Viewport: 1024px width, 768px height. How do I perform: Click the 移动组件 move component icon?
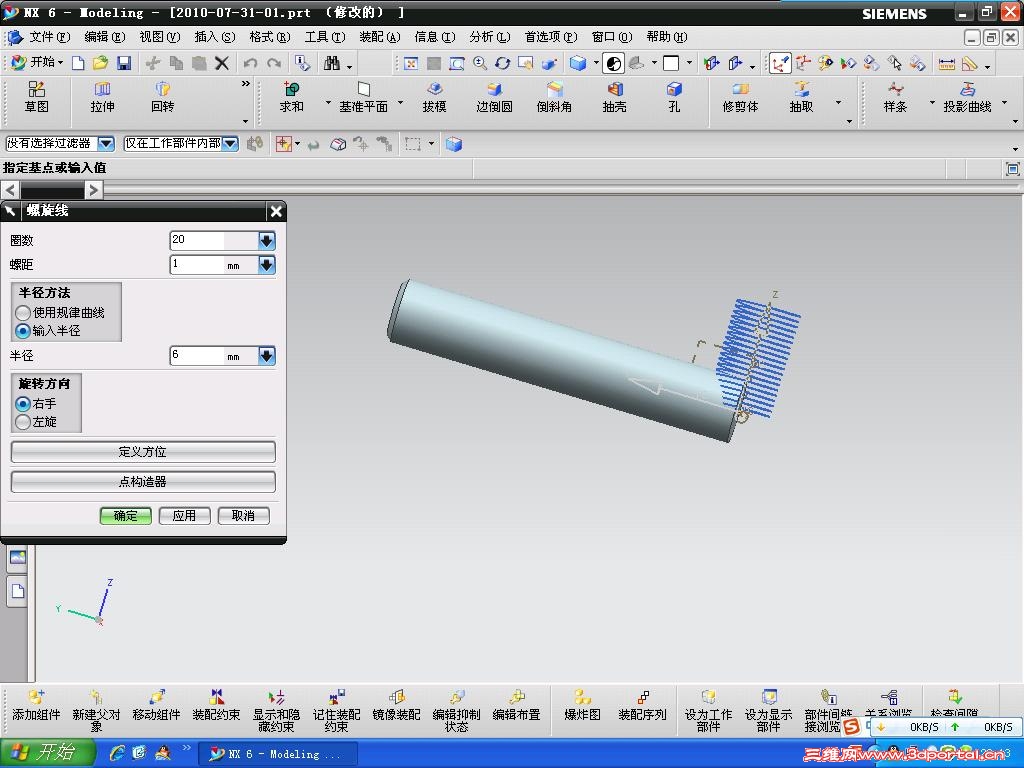(x=156, y=707)
